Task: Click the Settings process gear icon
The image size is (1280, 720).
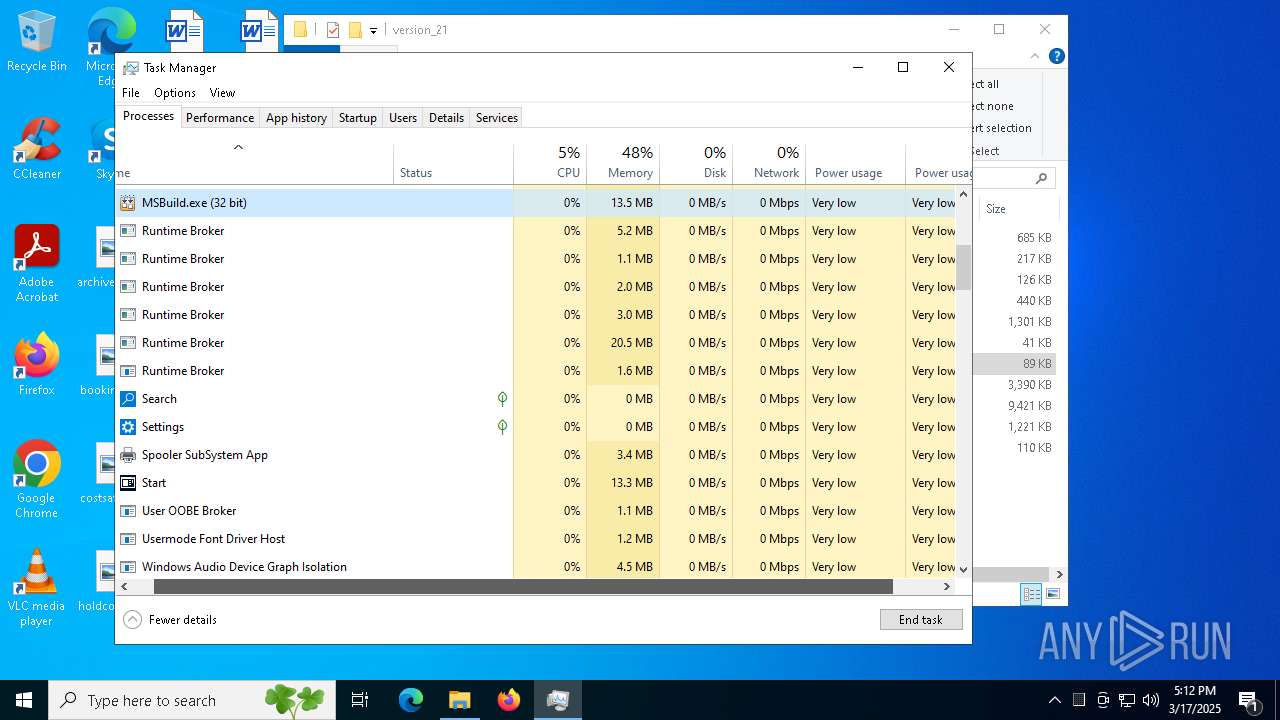Action: point(128,427)
